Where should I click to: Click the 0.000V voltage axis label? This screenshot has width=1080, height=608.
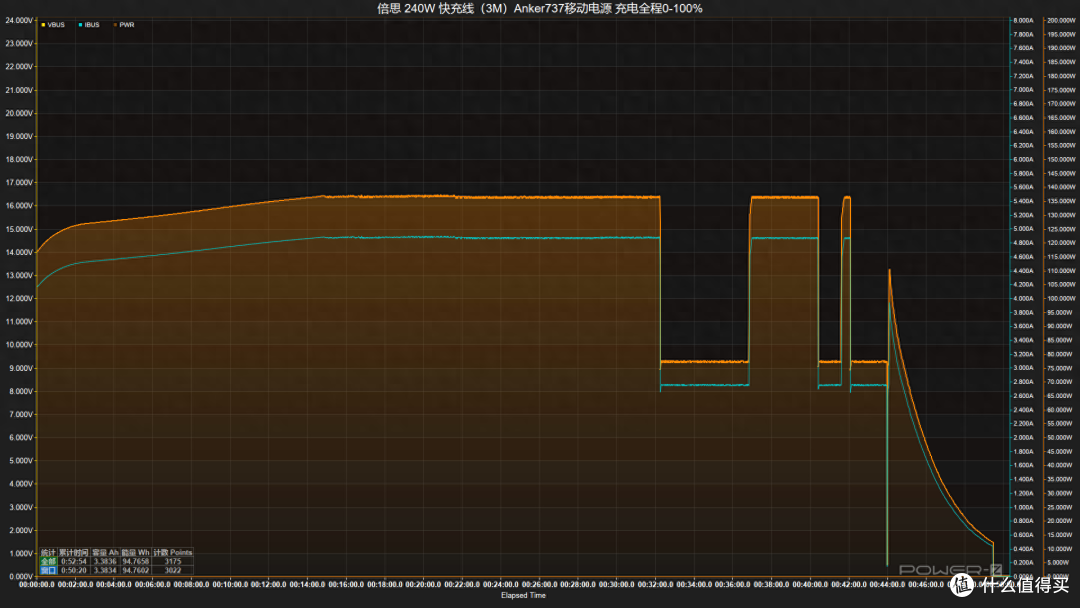20,576
